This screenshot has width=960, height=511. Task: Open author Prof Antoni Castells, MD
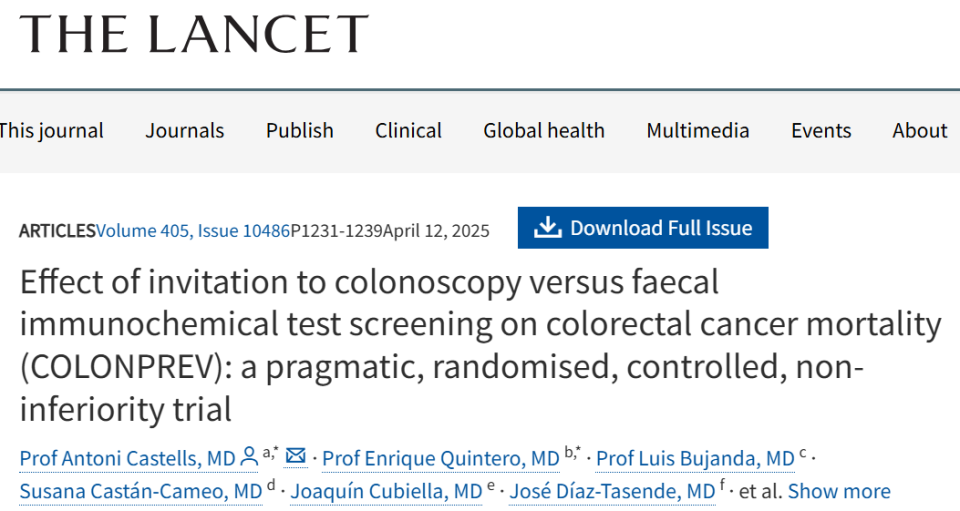coord(128,458)
